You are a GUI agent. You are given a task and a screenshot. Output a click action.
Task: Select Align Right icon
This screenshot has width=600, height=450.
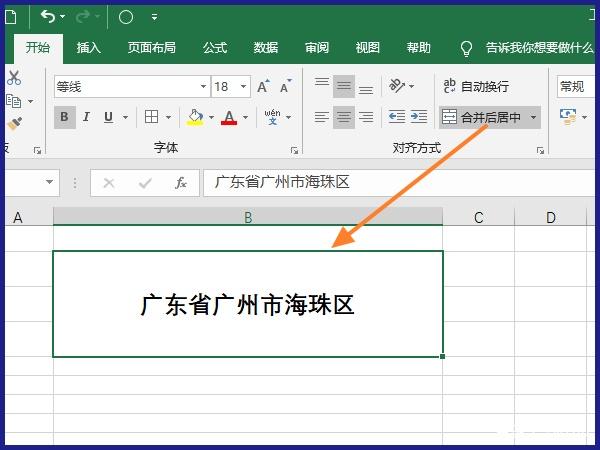click(x=366, y=117)
